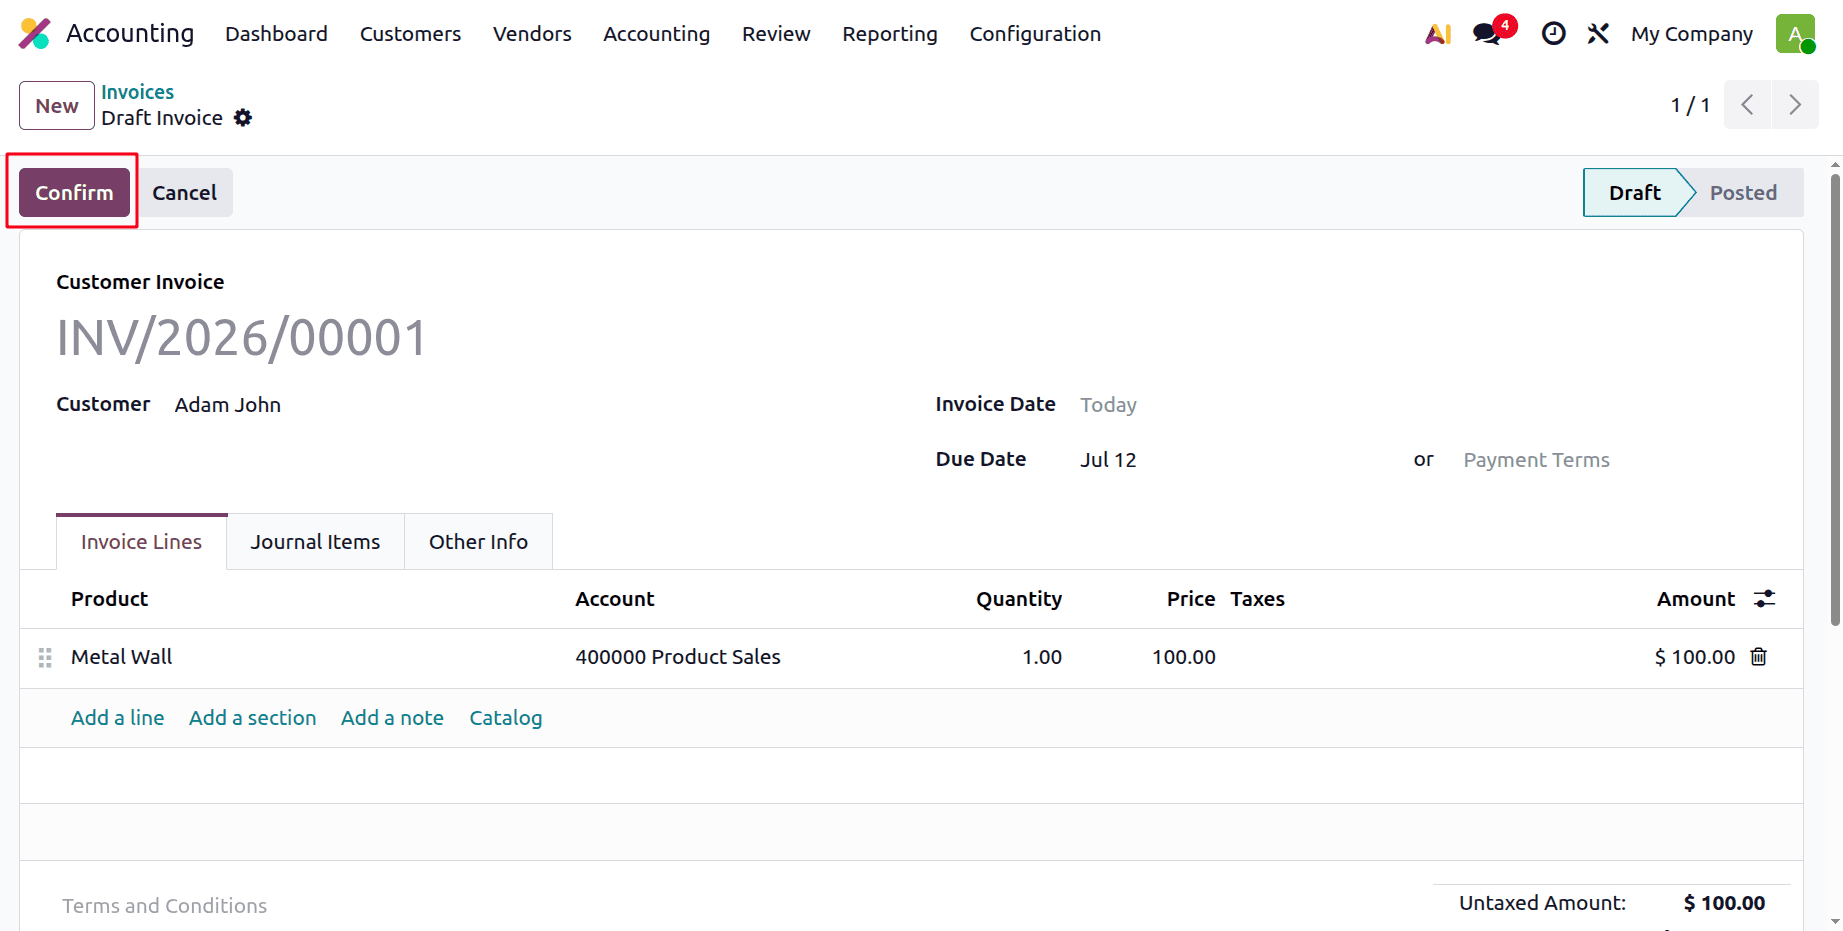Click Add a note link

coord(392,718)
